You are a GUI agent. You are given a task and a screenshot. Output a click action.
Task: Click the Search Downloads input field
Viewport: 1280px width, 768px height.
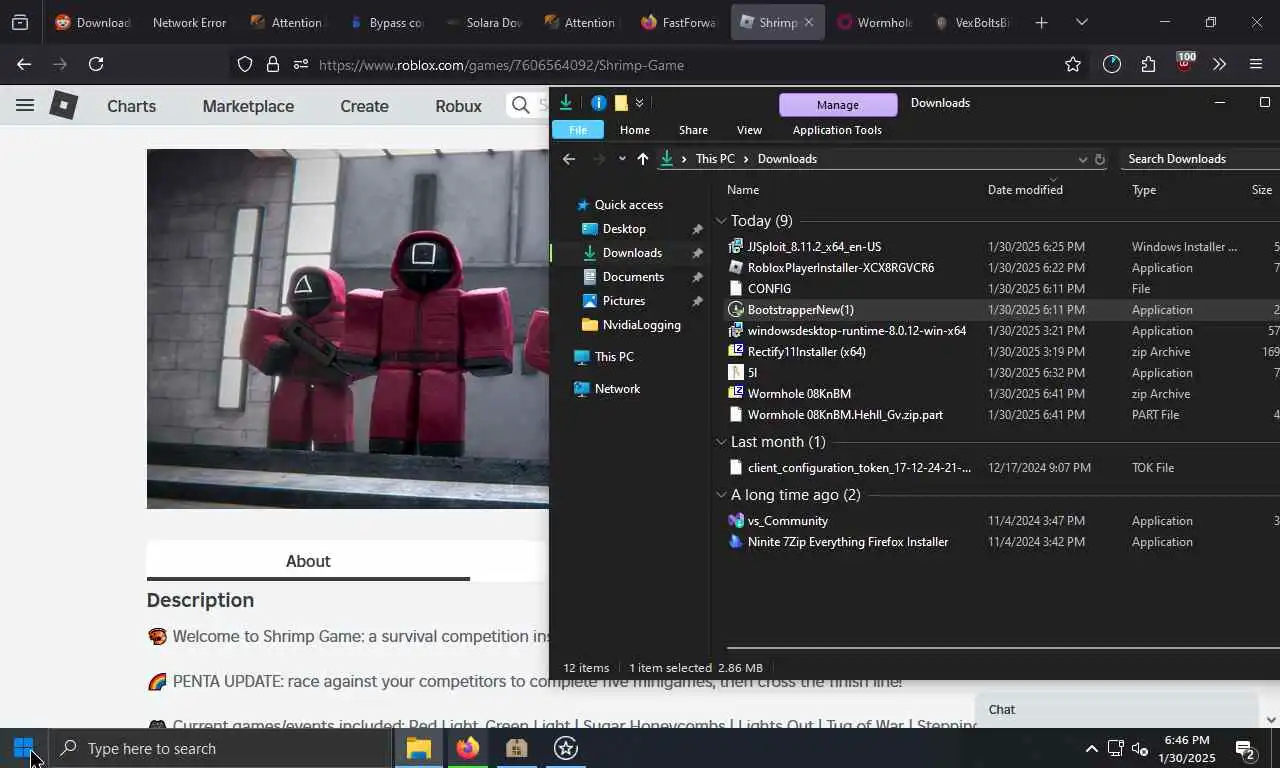click(x=1200, y=159)
